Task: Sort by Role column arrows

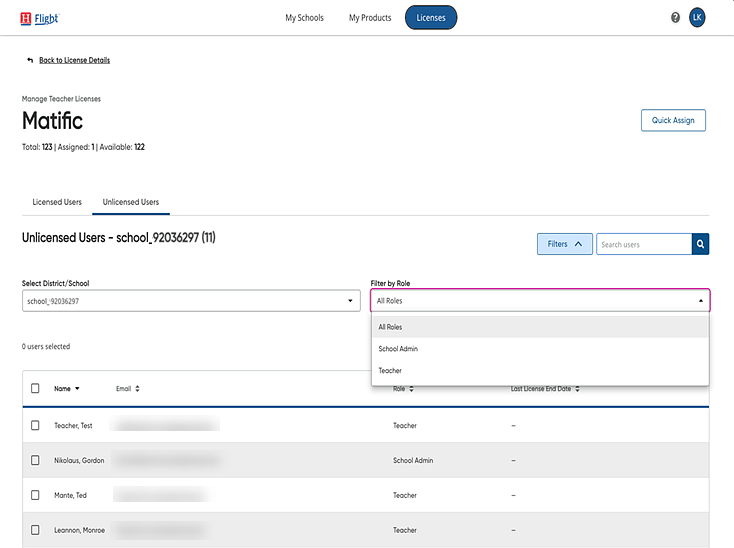Action: (x=411, y=389)
